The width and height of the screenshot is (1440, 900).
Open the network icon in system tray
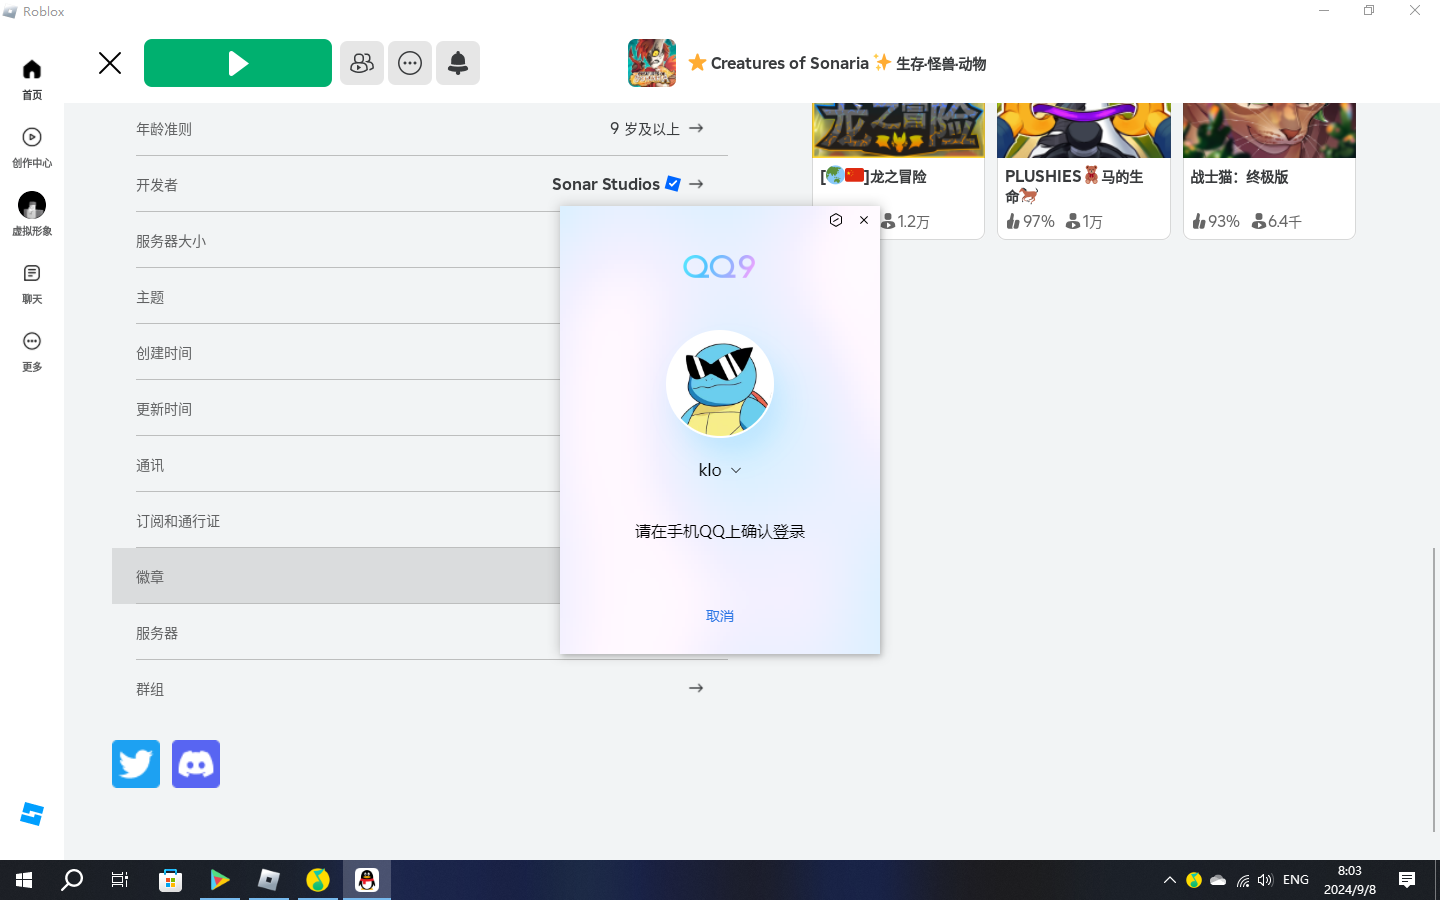(1242, 880)
